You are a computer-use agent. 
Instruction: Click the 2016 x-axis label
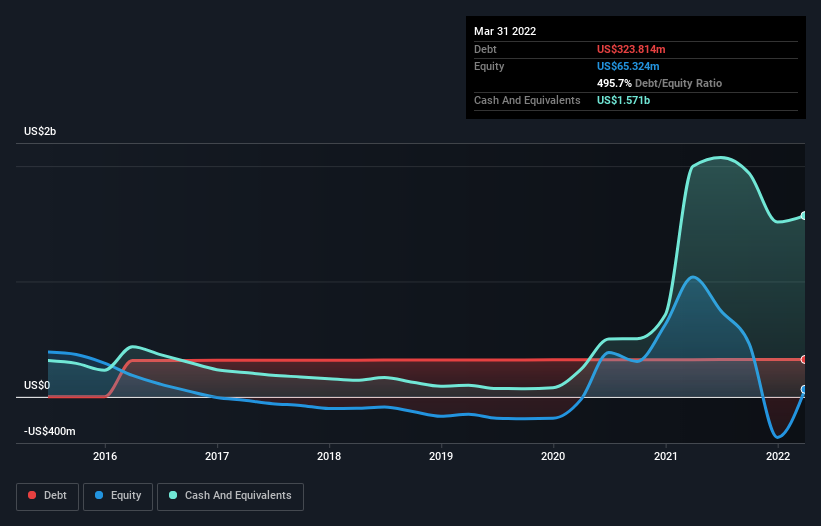click(x=105, y=456)
